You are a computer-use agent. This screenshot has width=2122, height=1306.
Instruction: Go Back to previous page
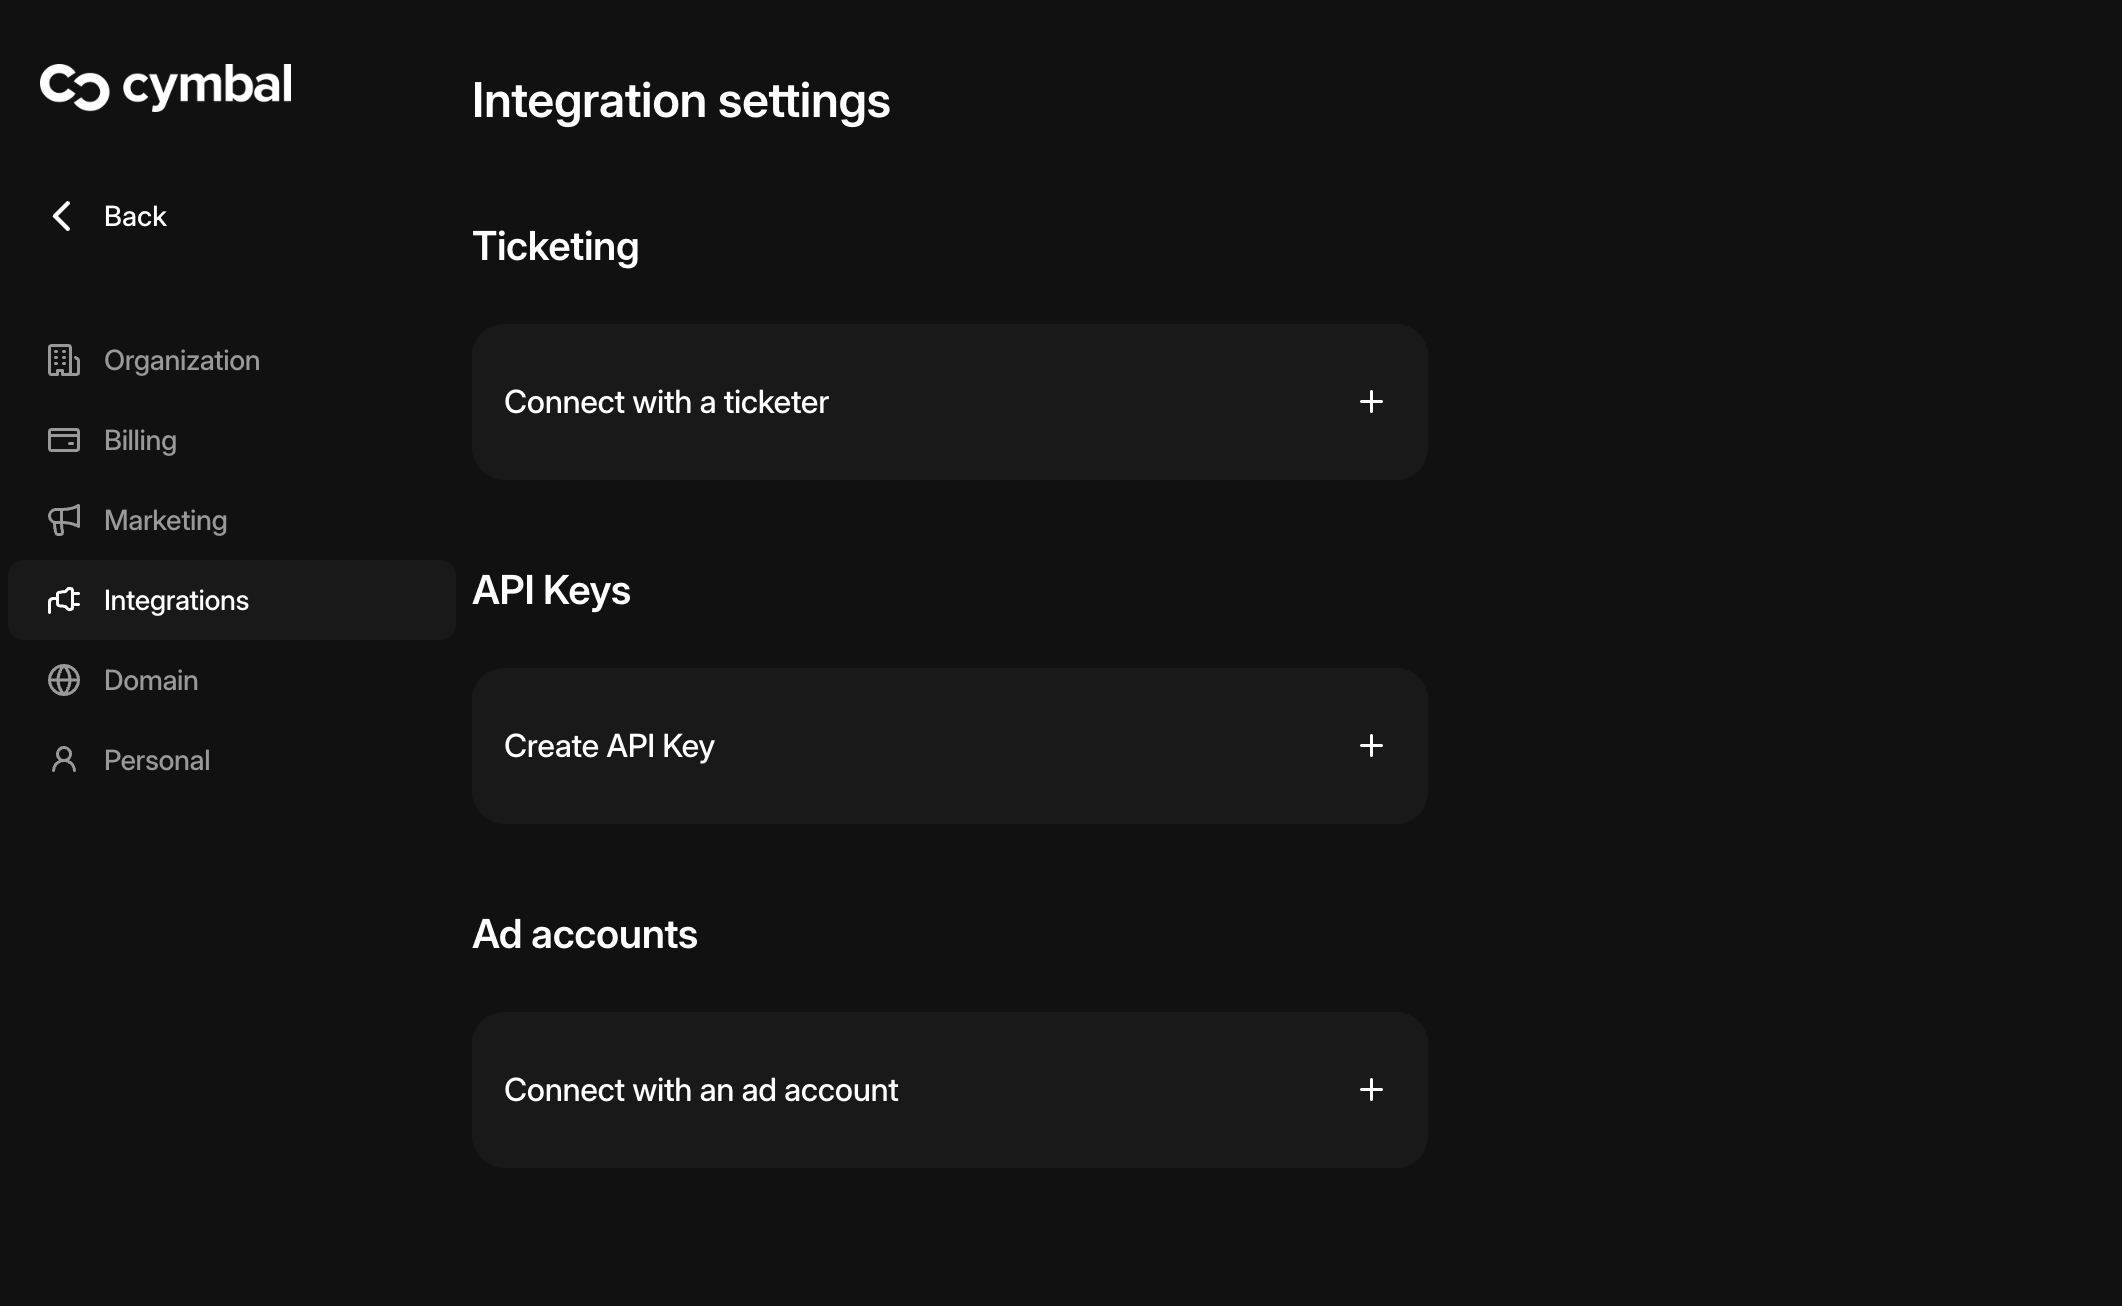(x=135, y=216)
